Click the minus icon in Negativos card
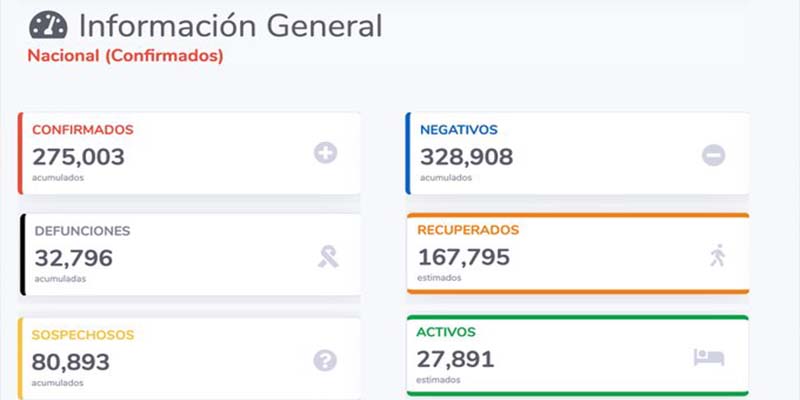This screenshot has width=800, height=400. (x=713, y=155)
